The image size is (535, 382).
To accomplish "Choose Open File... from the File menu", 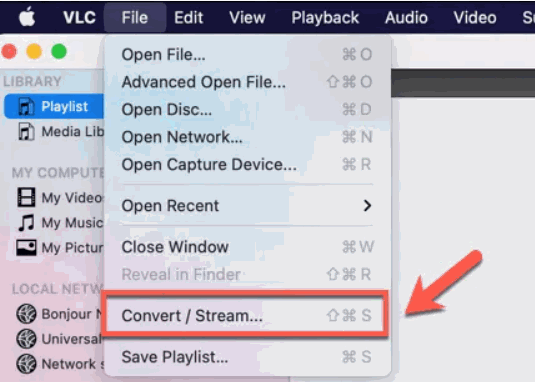I will [x=248, y=55].
